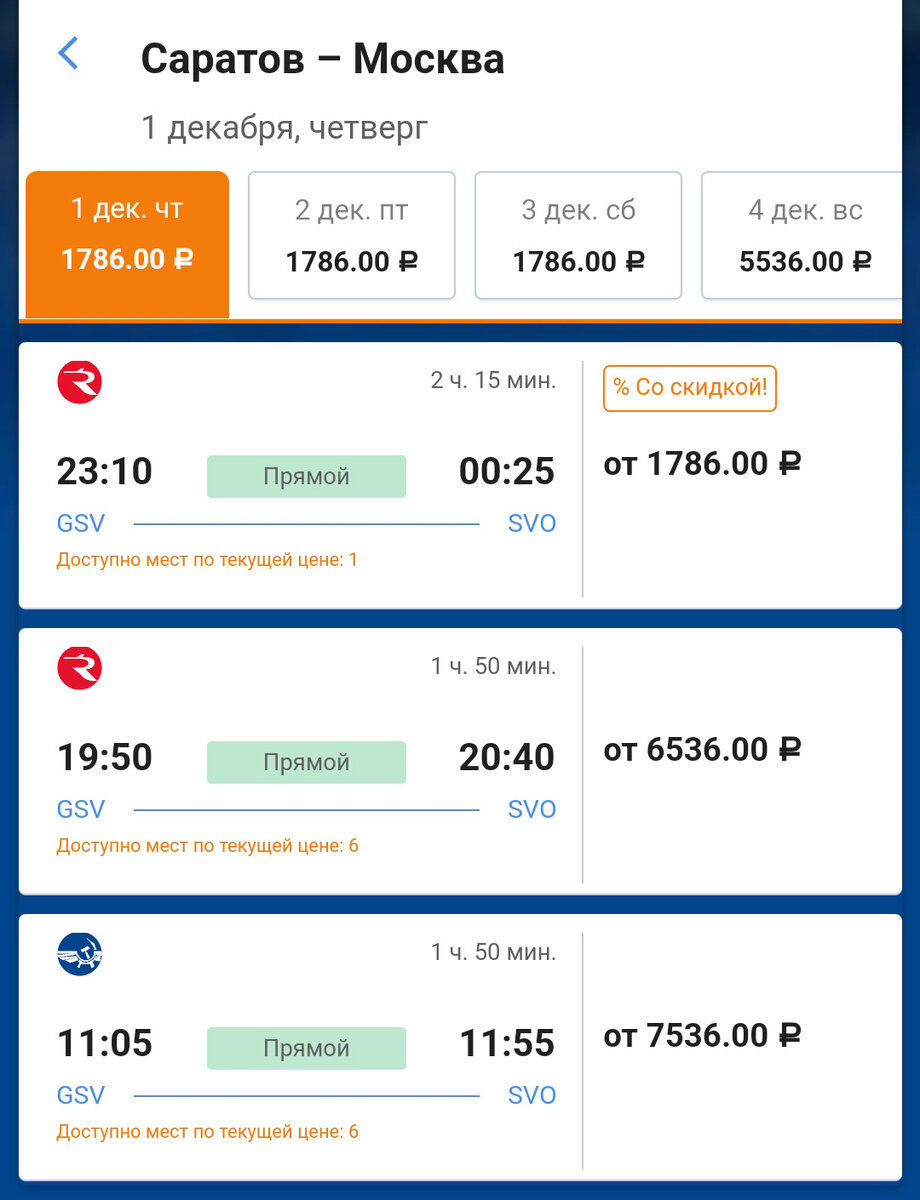The width and height of the screenshot is (920, 1200).
Task: Switch to the 2 дек. пт date tab
Action: 352,235
